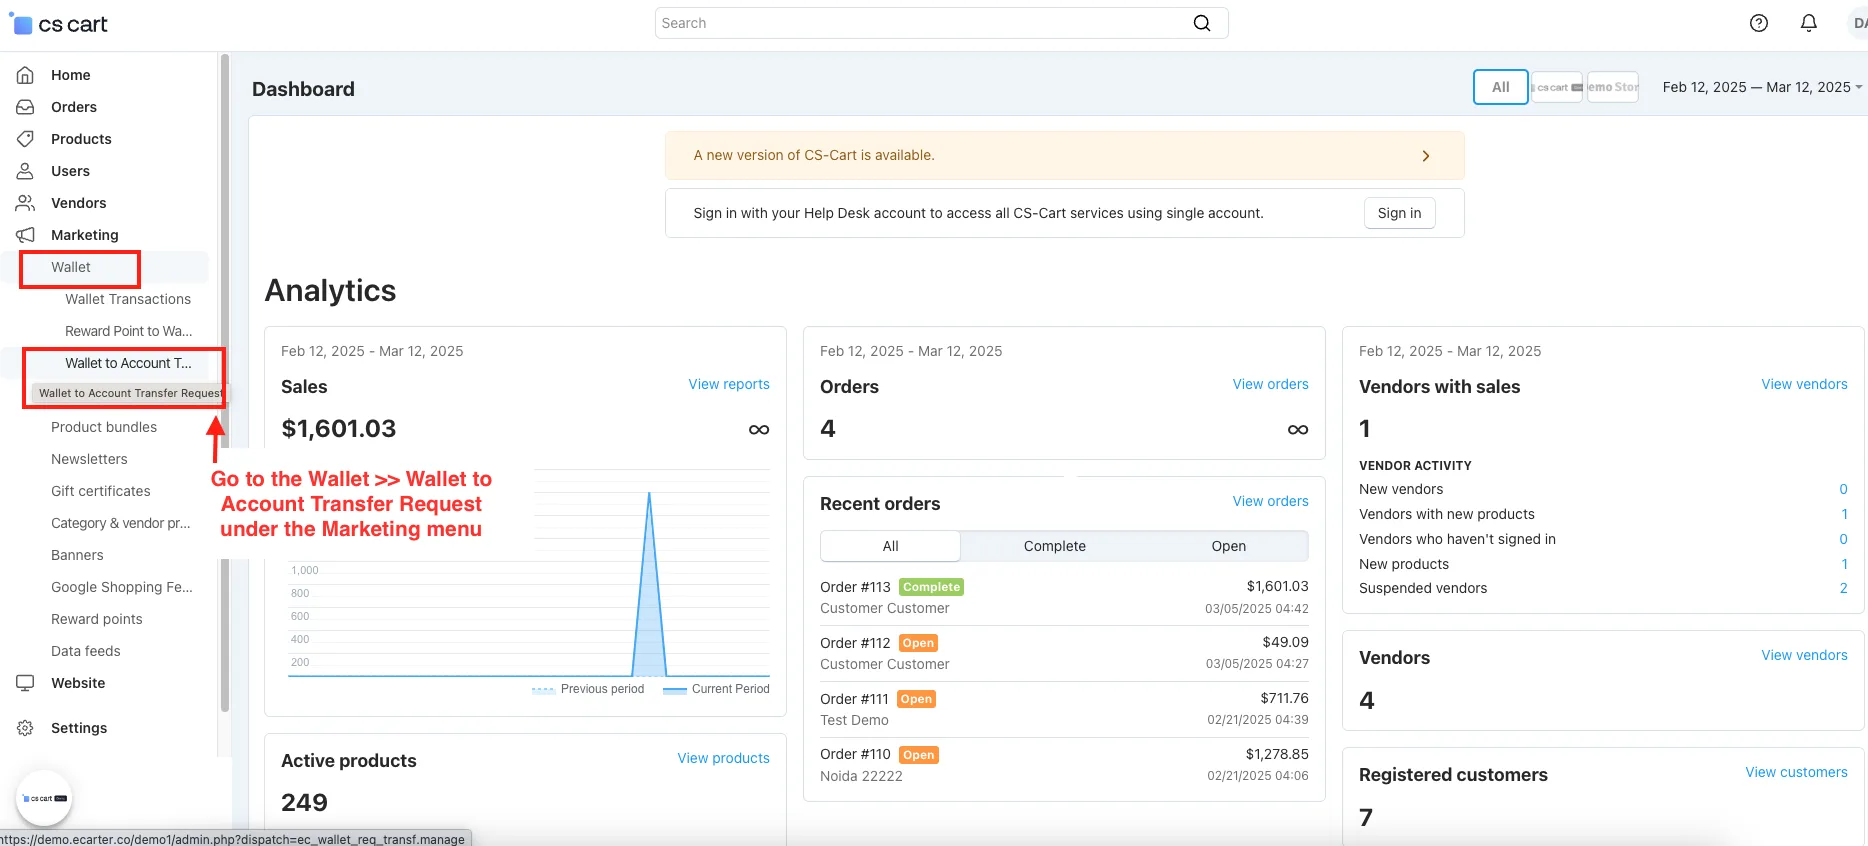Click the Orders inbox icon
This screenshot has height=846, width=1868.
pos(26,107)
